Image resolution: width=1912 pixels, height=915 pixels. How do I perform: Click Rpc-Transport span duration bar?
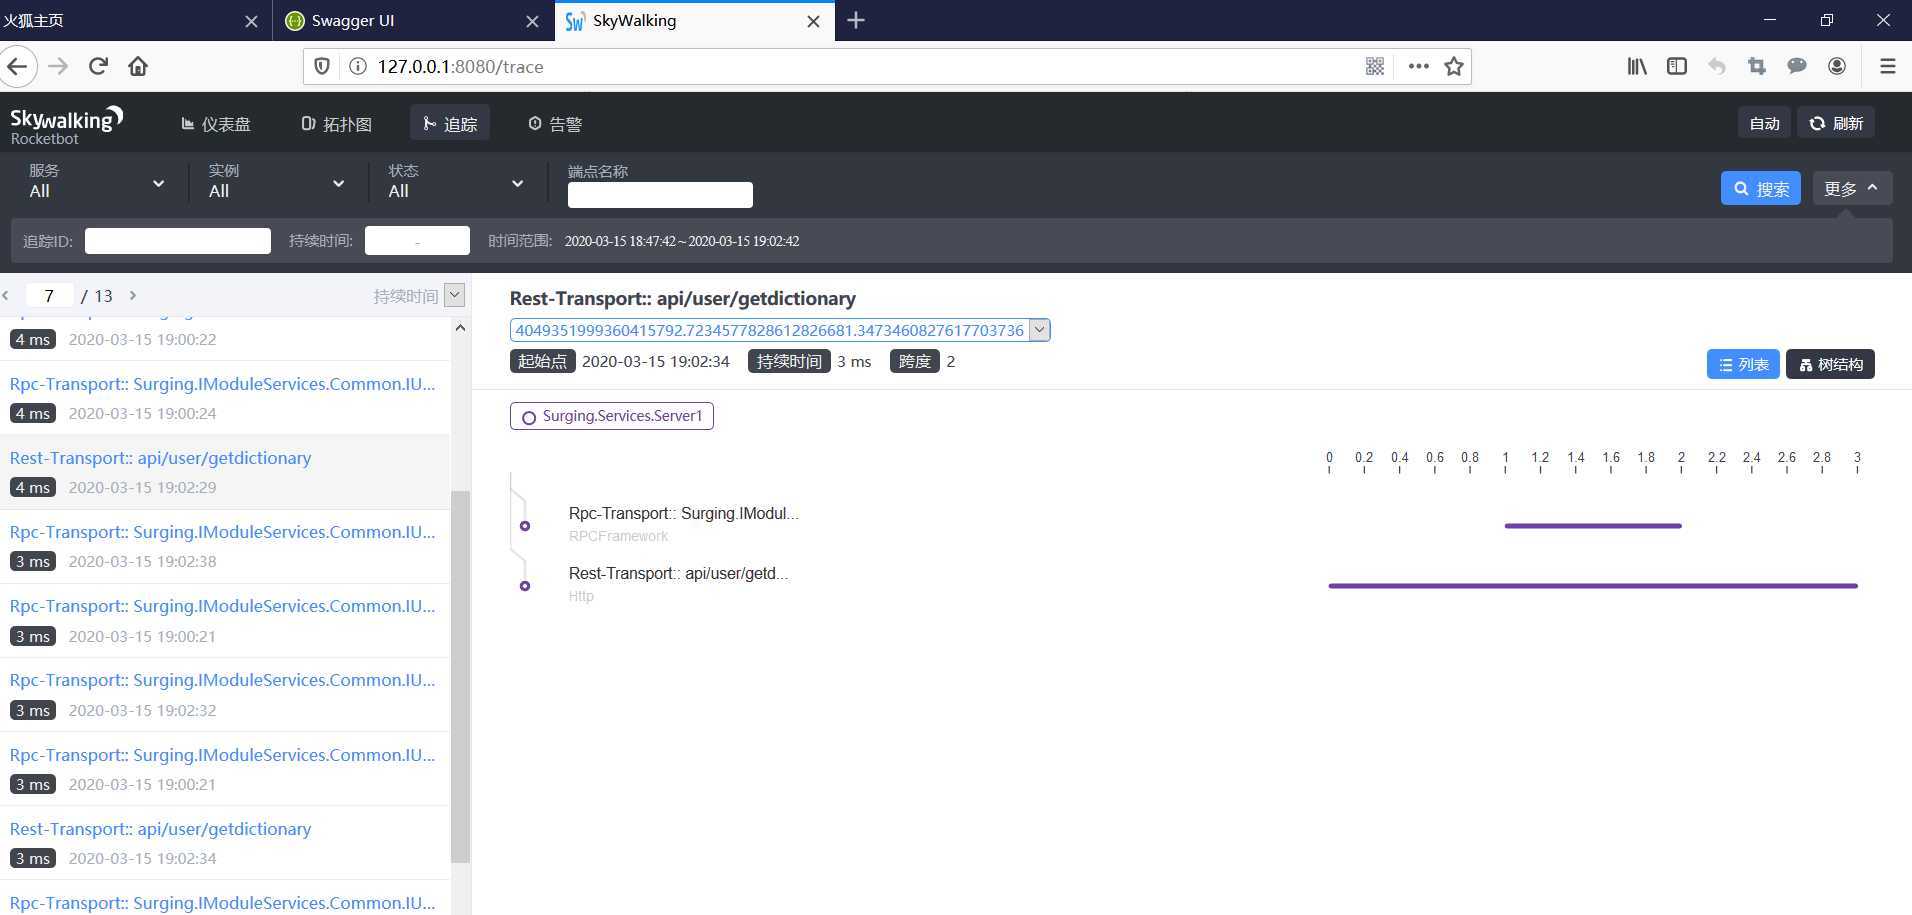[x=1593, y=526]
